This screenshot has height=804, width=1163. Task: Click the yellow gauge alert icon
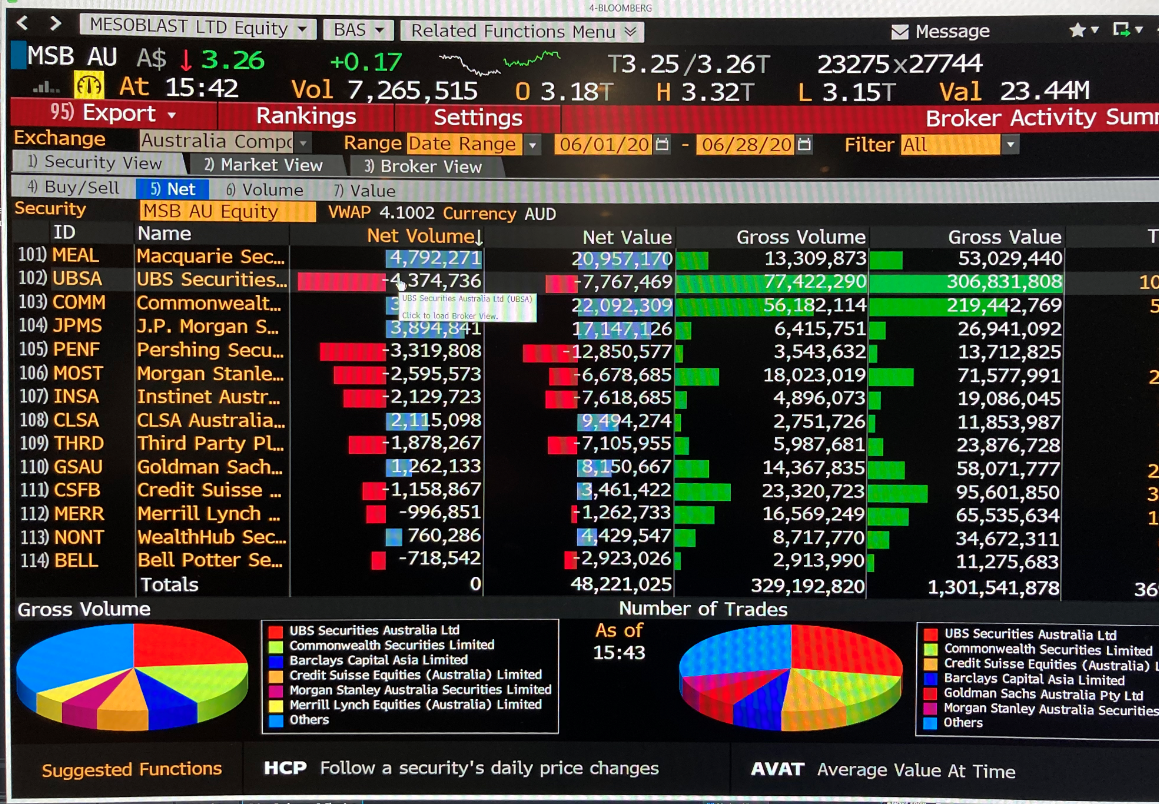click(88, 86)
